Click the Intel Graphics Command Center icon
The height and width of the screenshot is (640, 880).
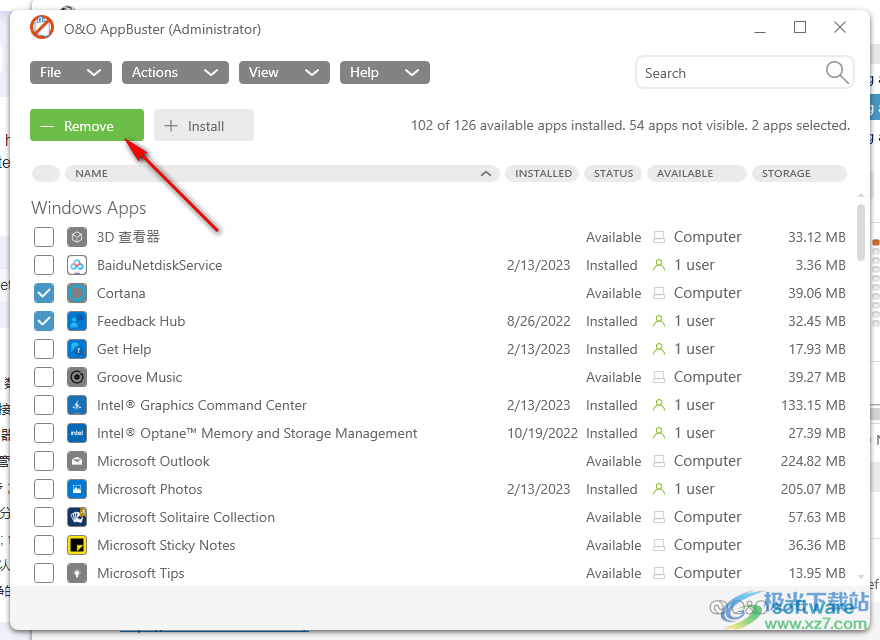77,405
